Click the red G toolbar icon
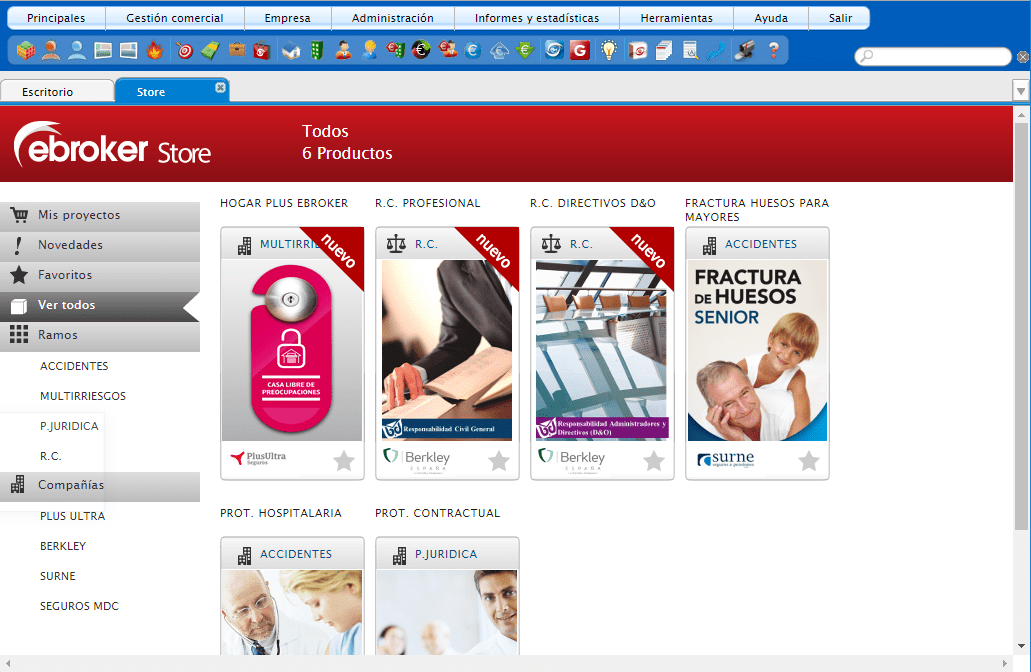The width and height of the screenshot is (1031, 672). 580,51
